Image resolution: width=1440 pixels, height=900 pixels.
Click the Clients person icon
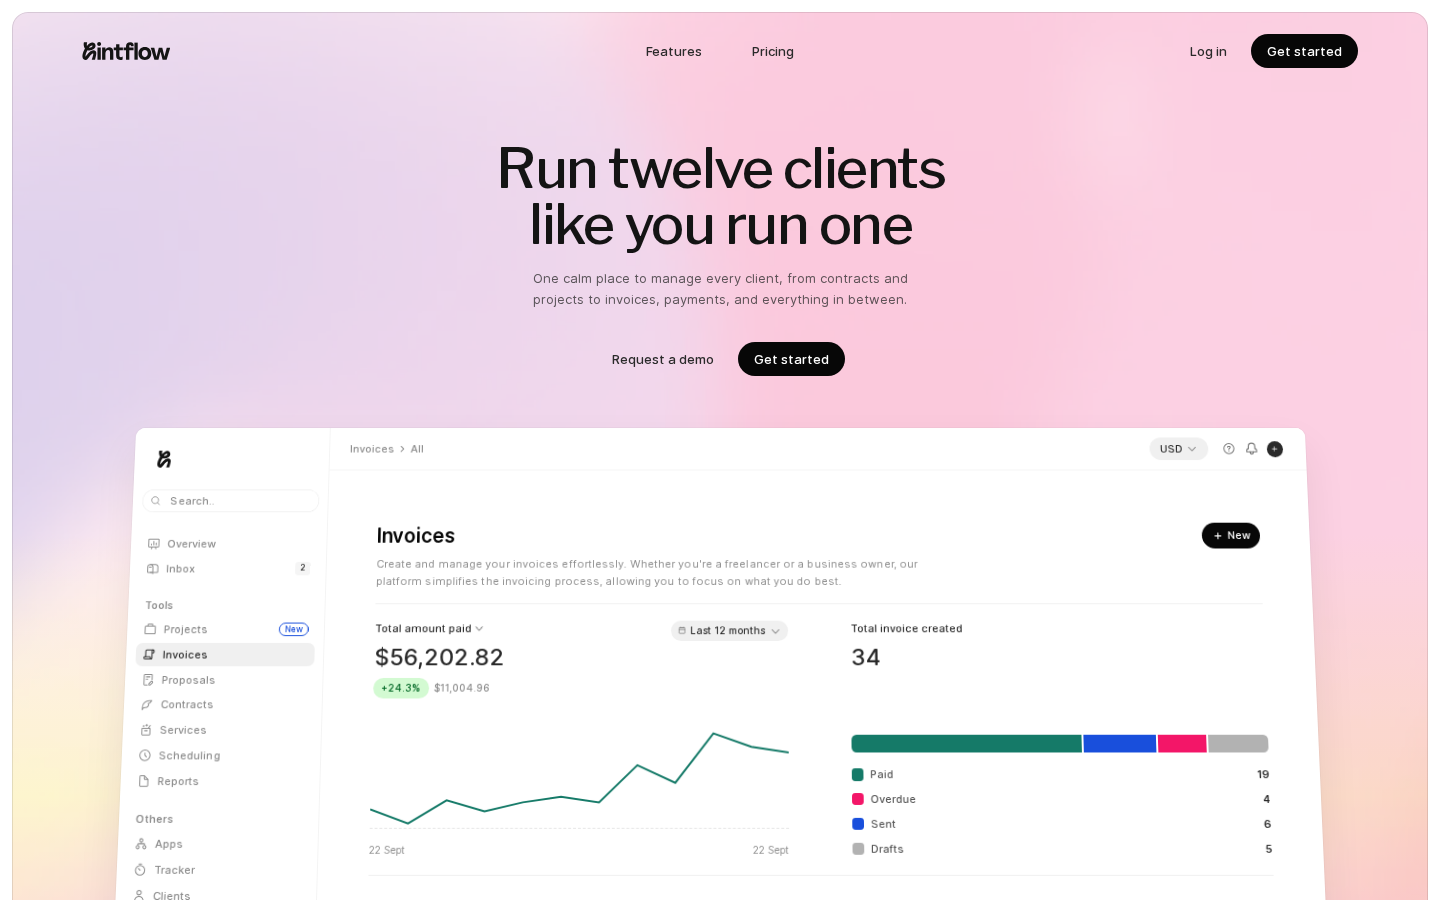tap(139, 895)
